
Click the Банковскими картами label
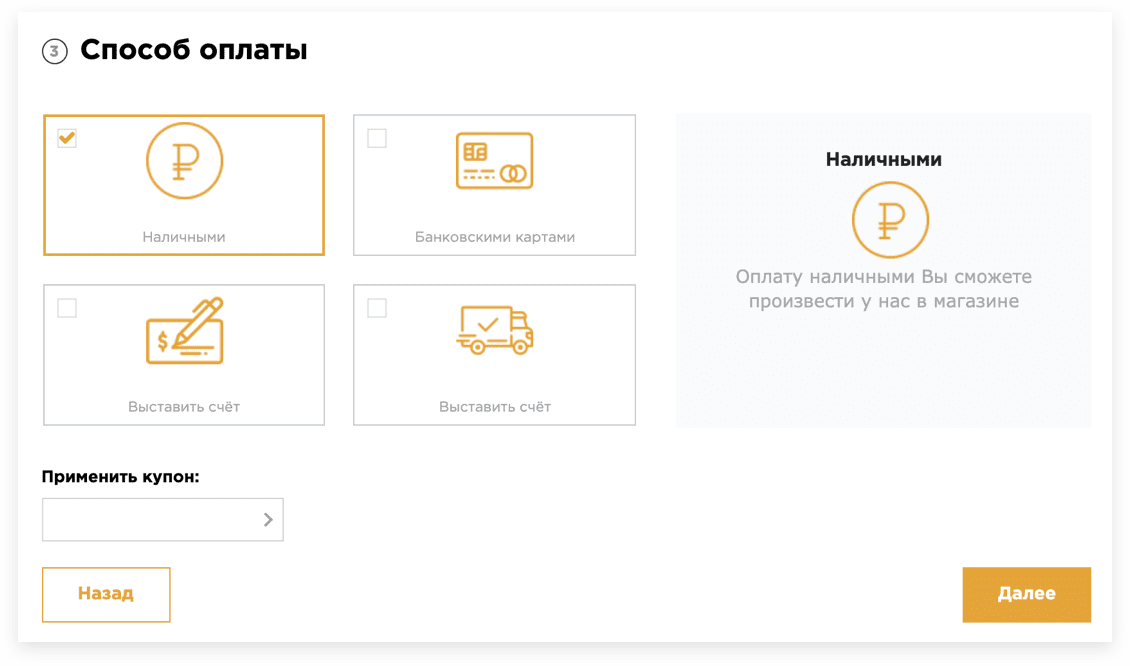(494, 237)
